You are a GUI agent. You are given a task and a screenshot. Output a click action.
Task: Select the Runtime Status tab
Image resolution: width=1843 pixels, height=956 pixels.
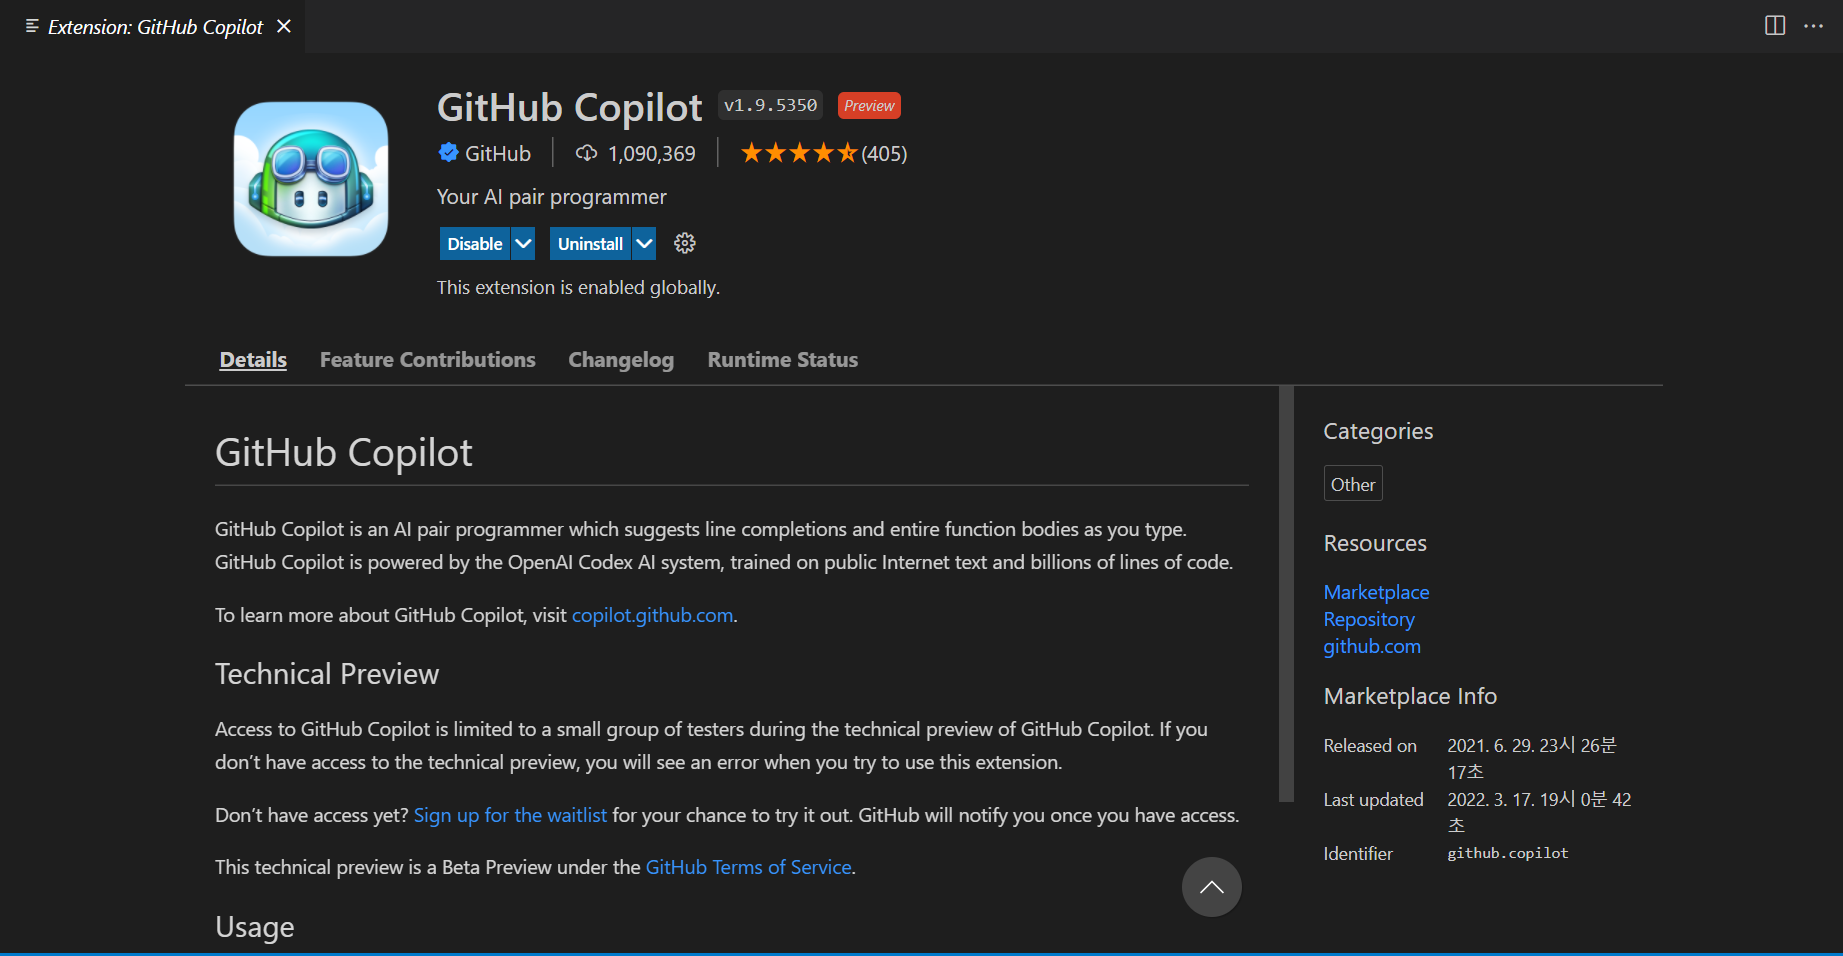click(x=782, y=360)
